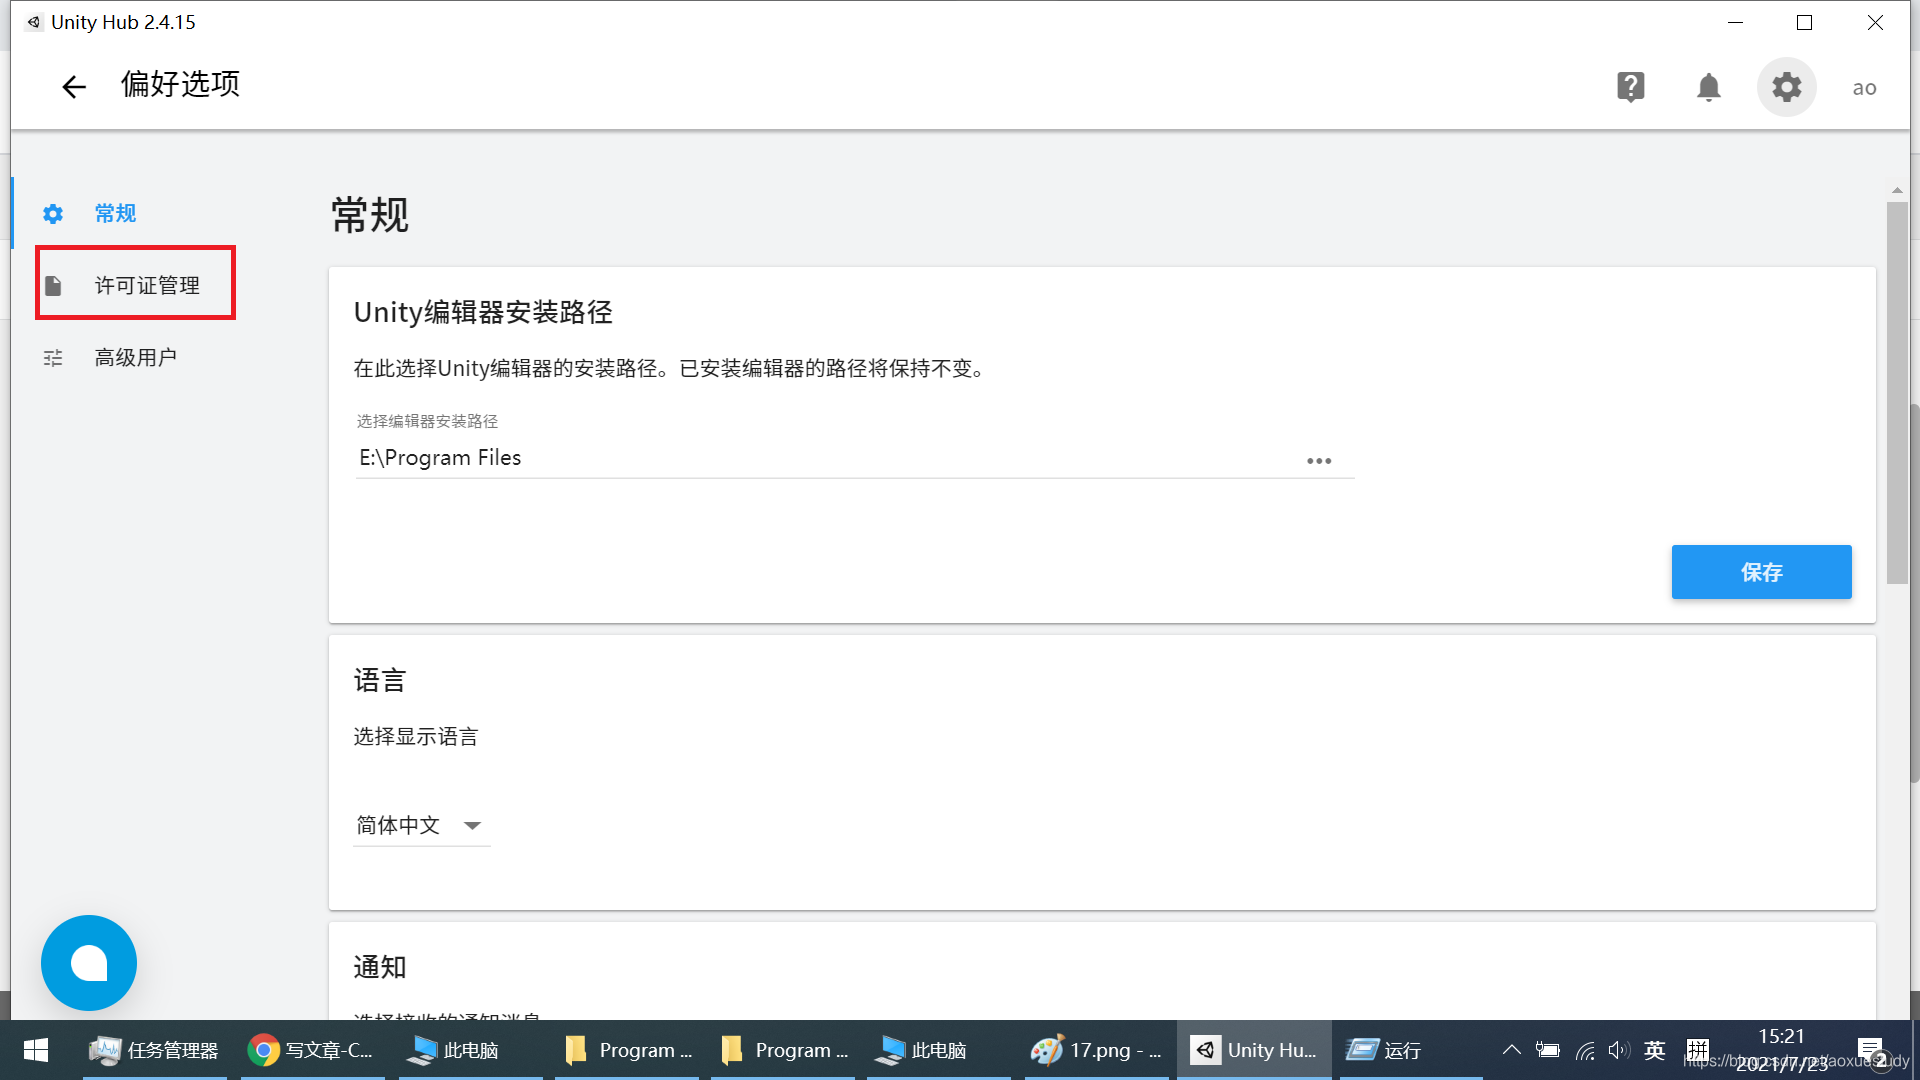
Task: Minimize the Unity Hub window
Action: point(1736,22)
